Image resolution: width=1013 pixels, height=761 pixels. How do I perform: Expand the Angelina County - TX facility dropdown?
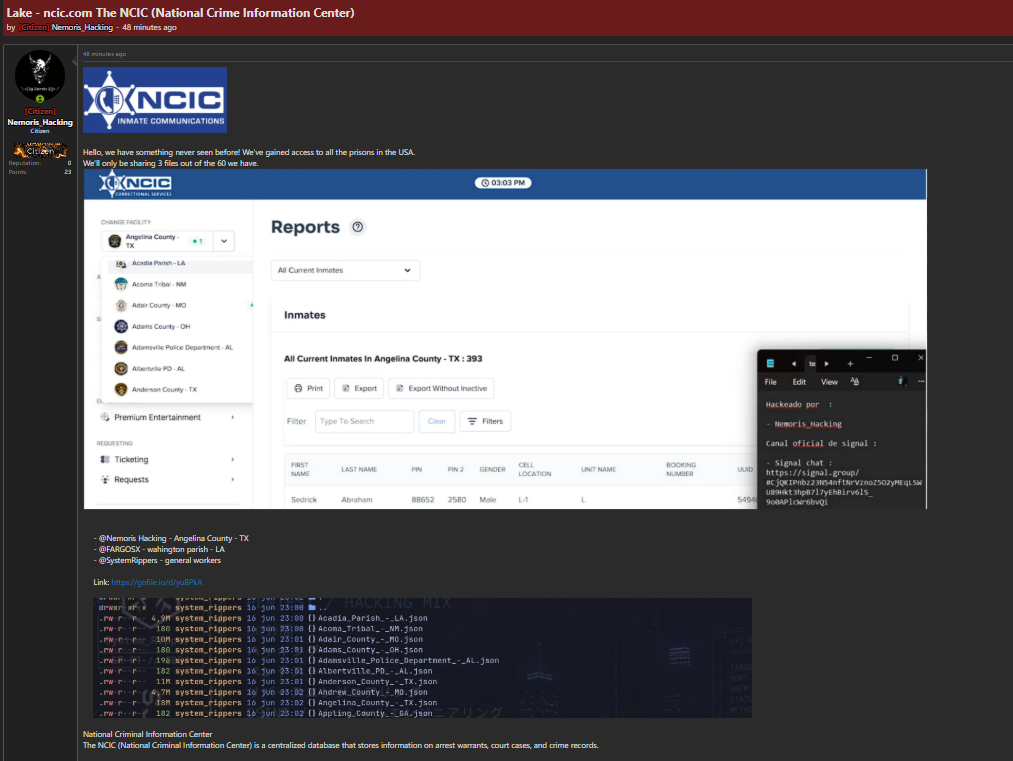[x=224, y=241]
